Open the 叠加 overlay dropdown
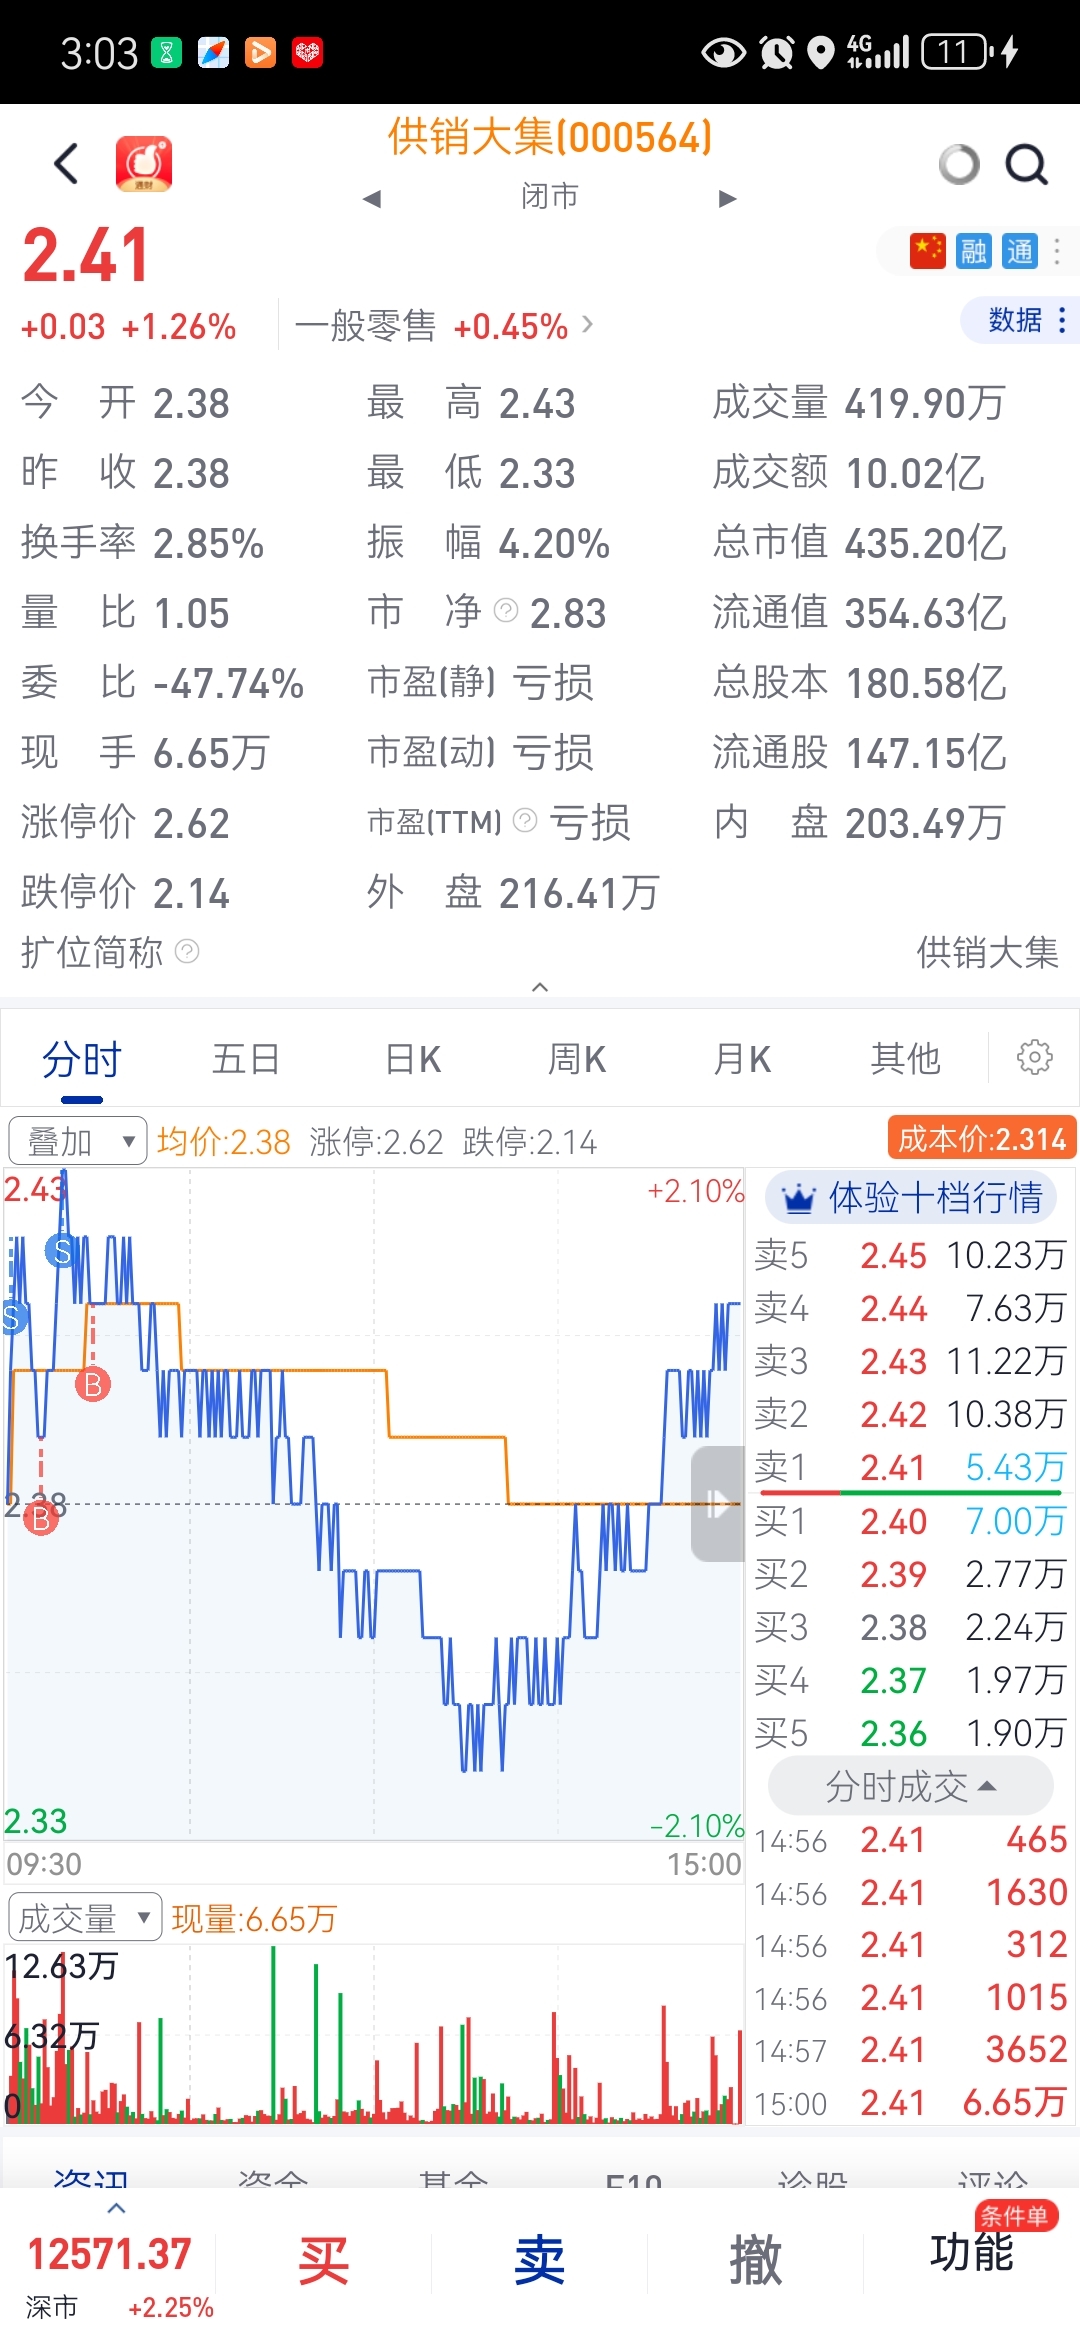Viewport: 1080px width, 2340px height. click(78, 1141)
